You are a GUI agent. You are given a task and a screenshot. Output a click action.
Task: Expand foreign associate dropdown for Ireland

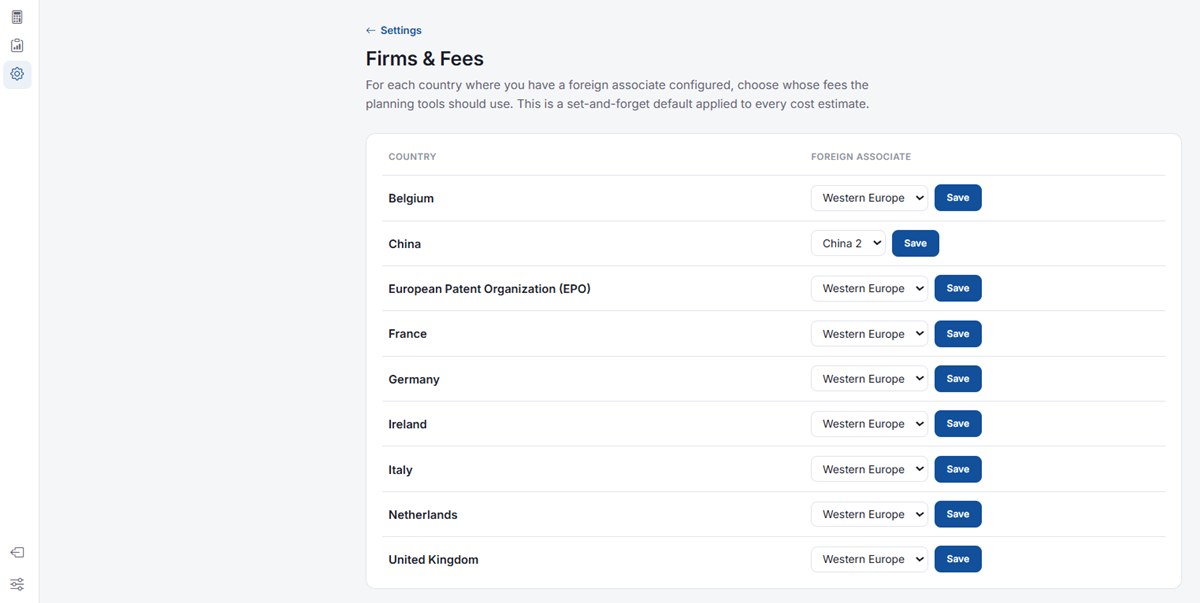(869, 424)
